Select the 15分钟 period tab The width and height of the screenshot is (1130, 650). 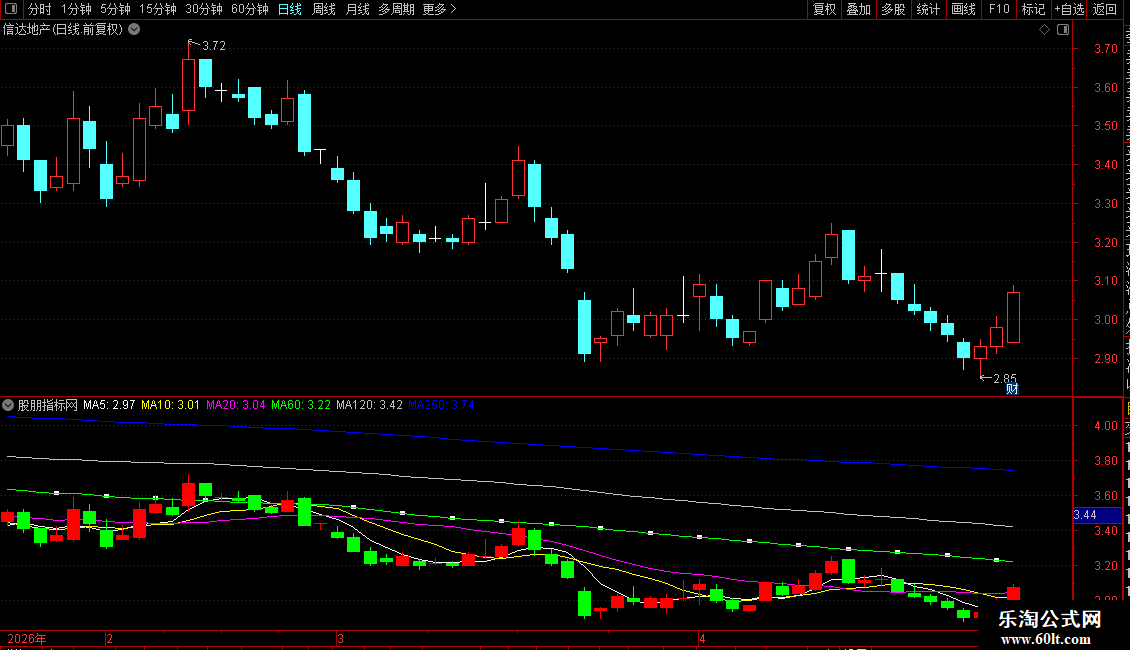coord(157,9)
